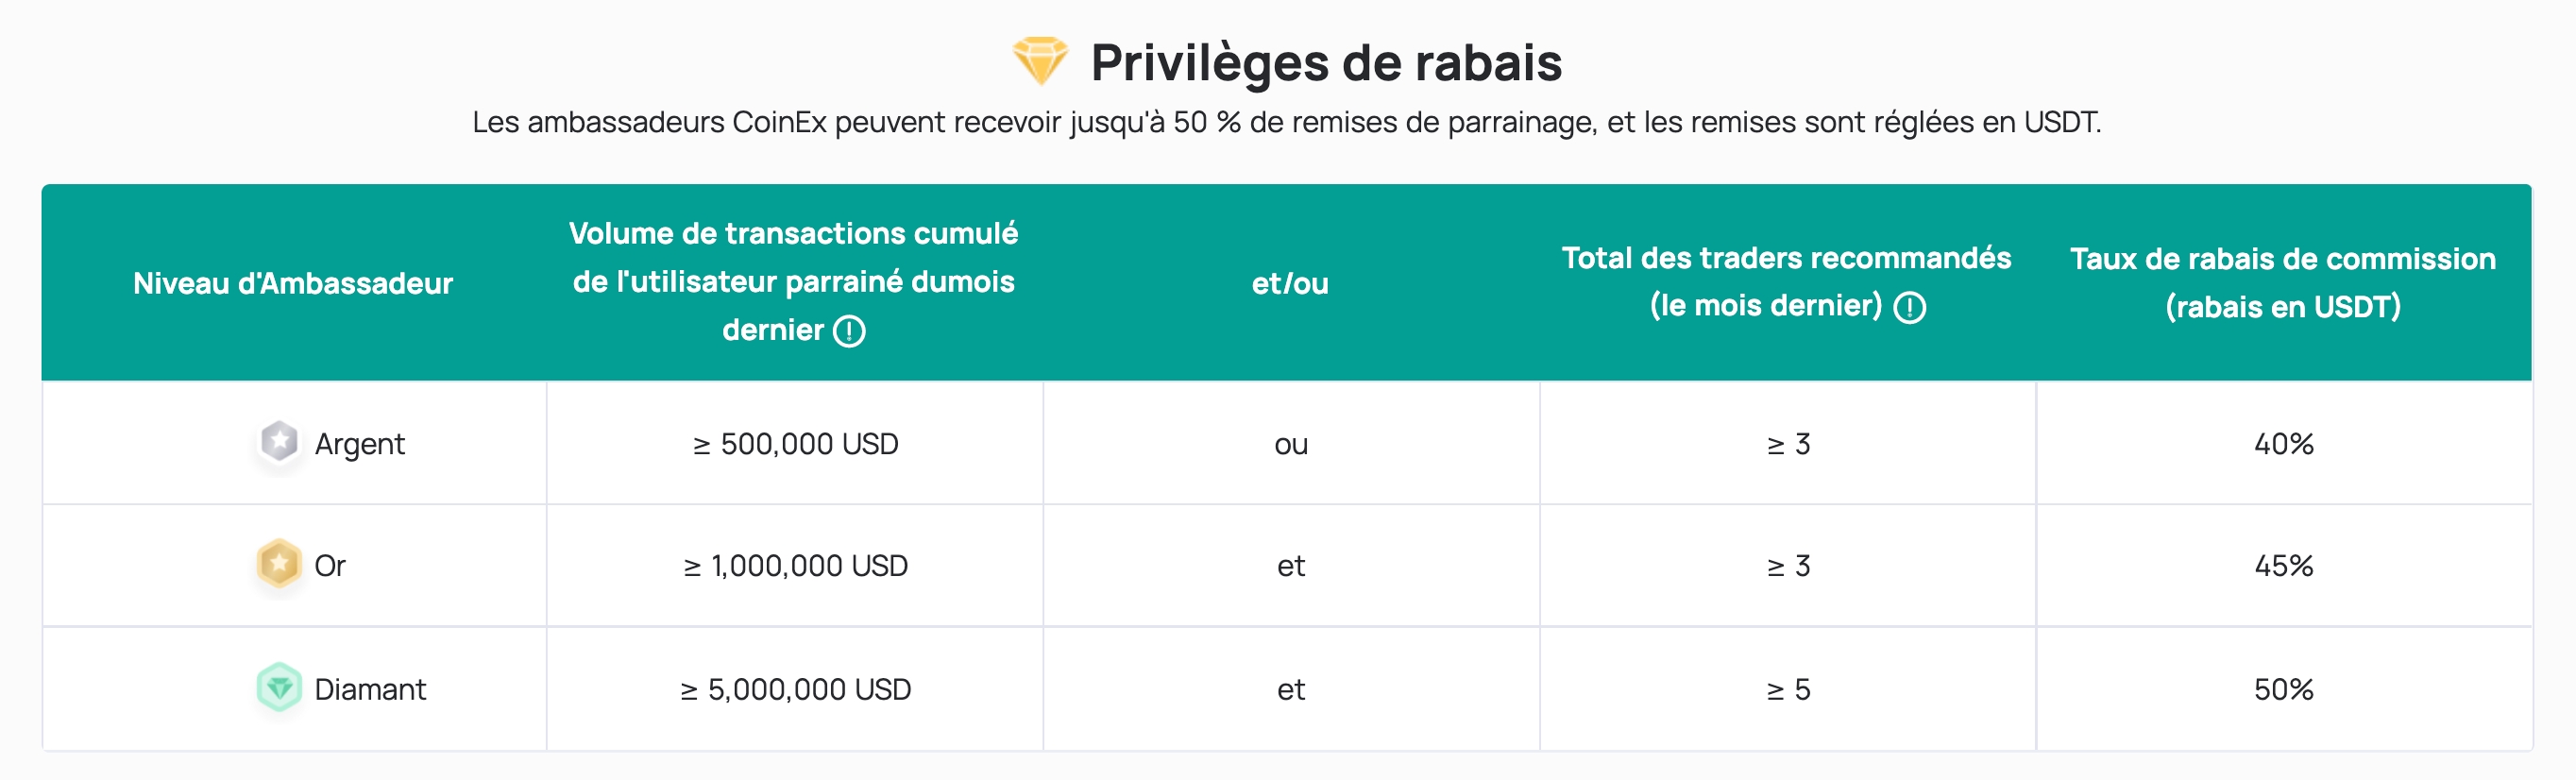The width and height of the screenshot is (2576, 780).
Task: Click the '≥ 5,000,000 USD' cell
Action: coord(795,689)
